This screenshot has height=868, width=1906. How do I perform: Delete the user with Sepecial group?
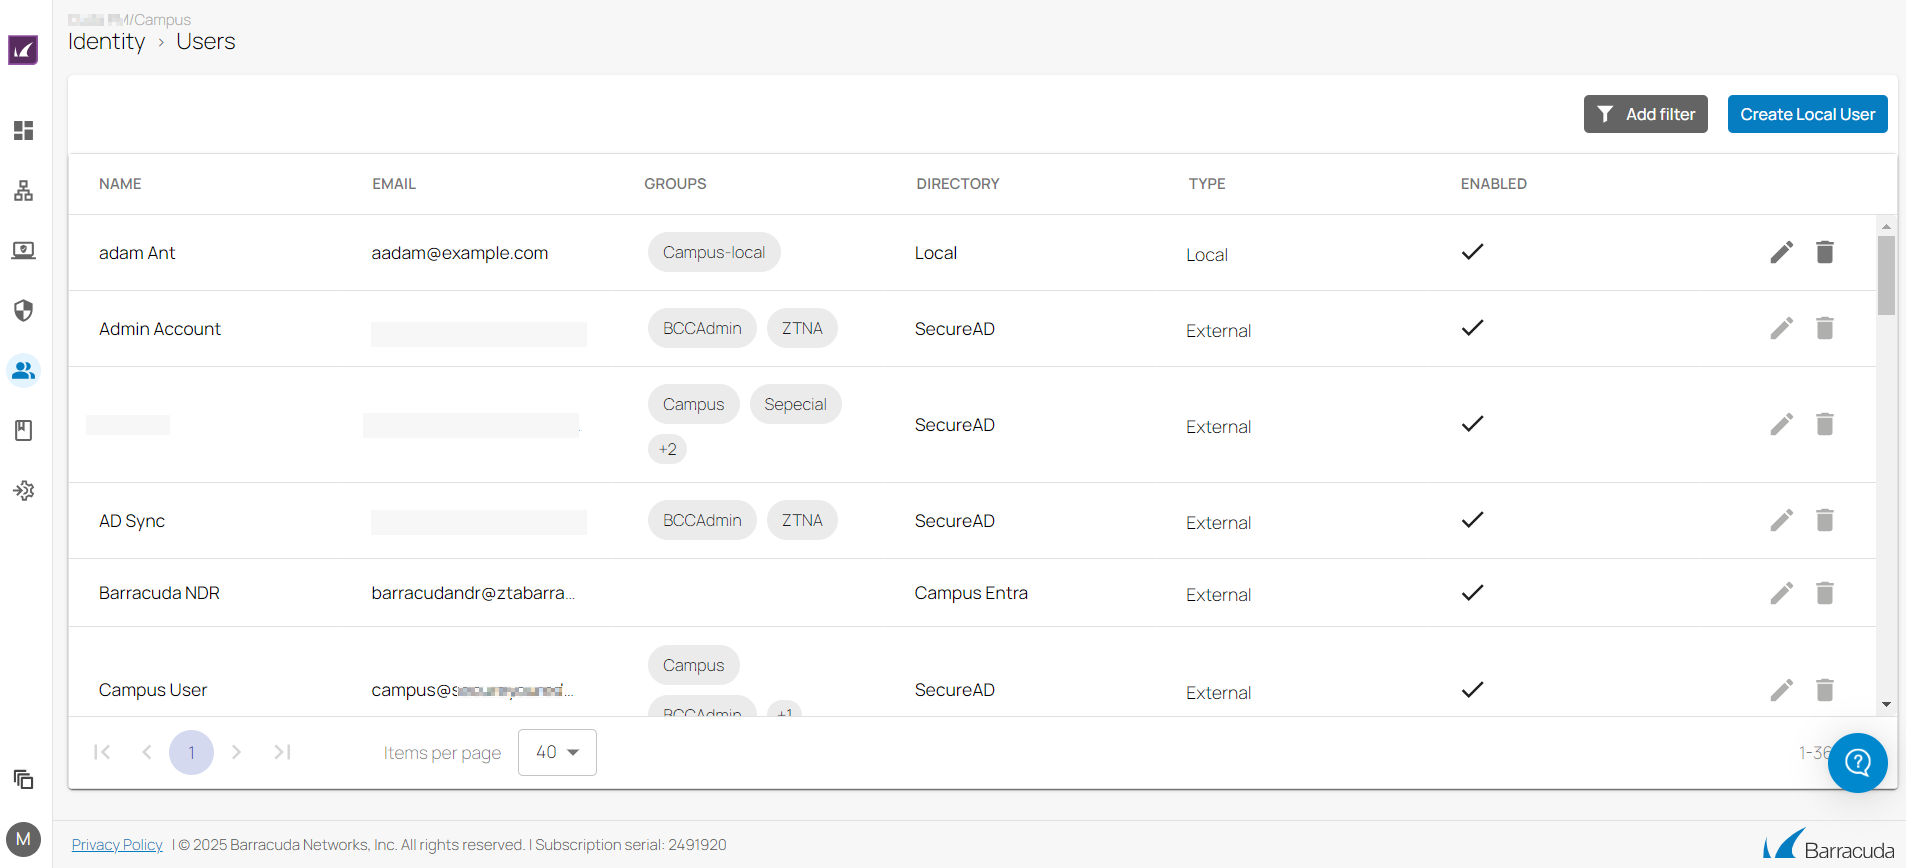tap(1825, 424)
